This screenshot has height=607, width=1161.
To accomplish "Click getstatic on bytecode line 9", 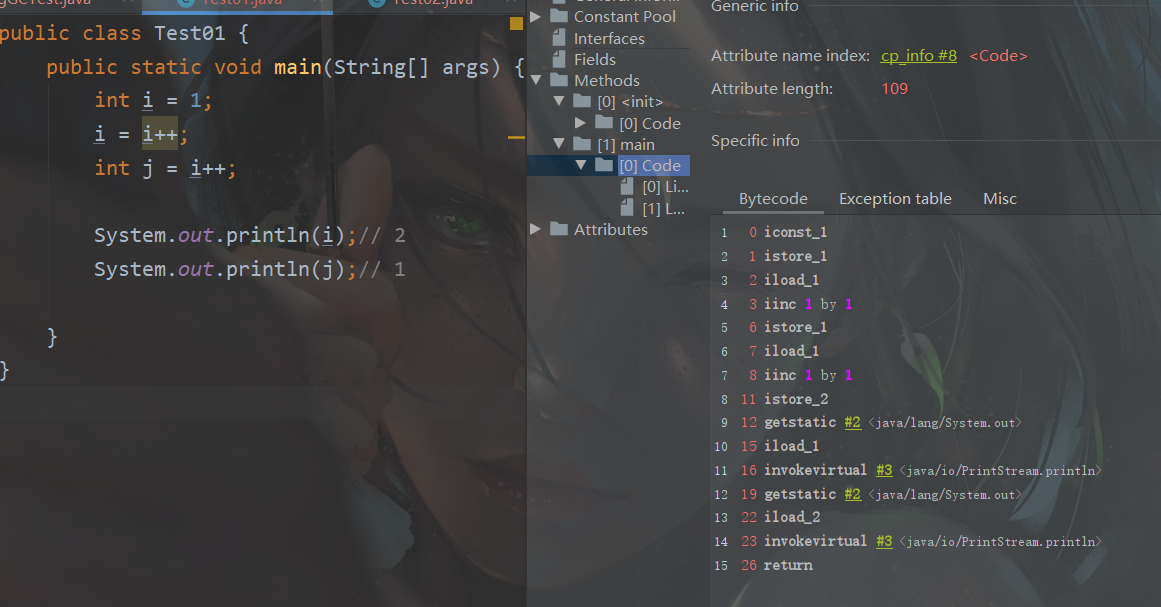I will pos(800,423).
